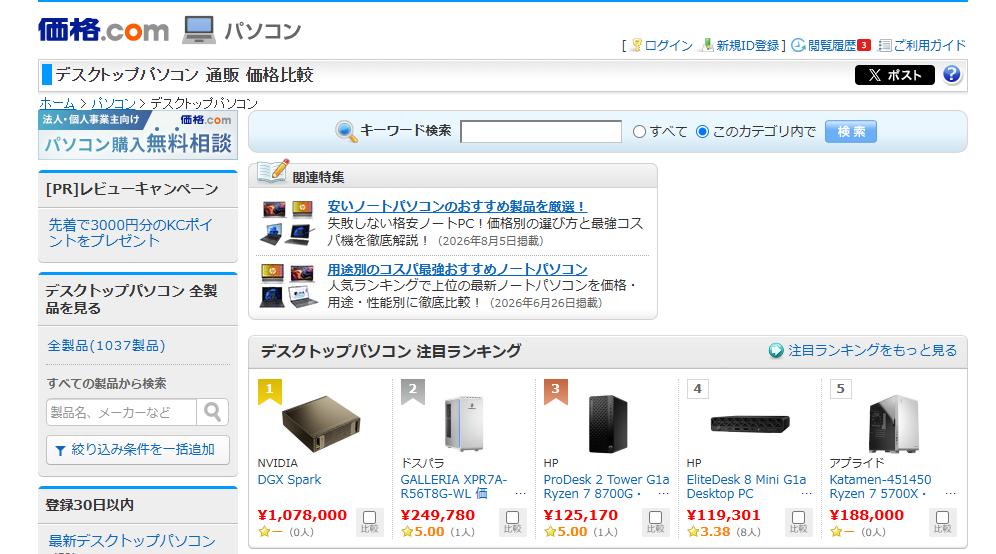Click the 検索 button

click(851, 132)
